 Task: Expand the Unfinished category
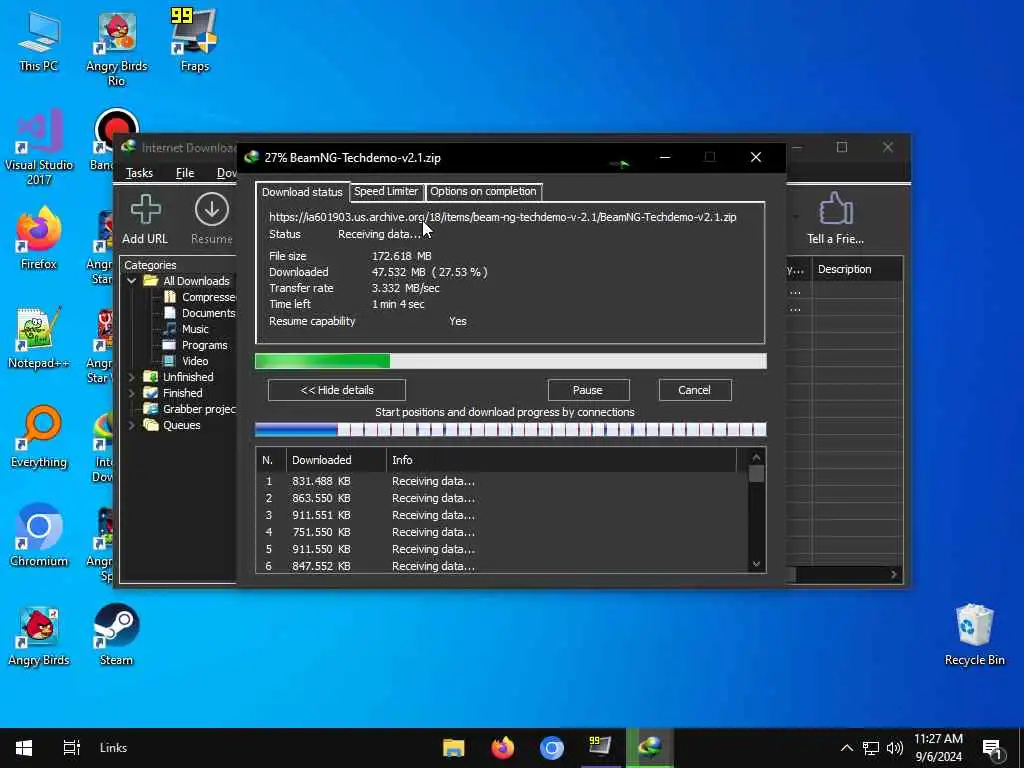pos(131,377)
